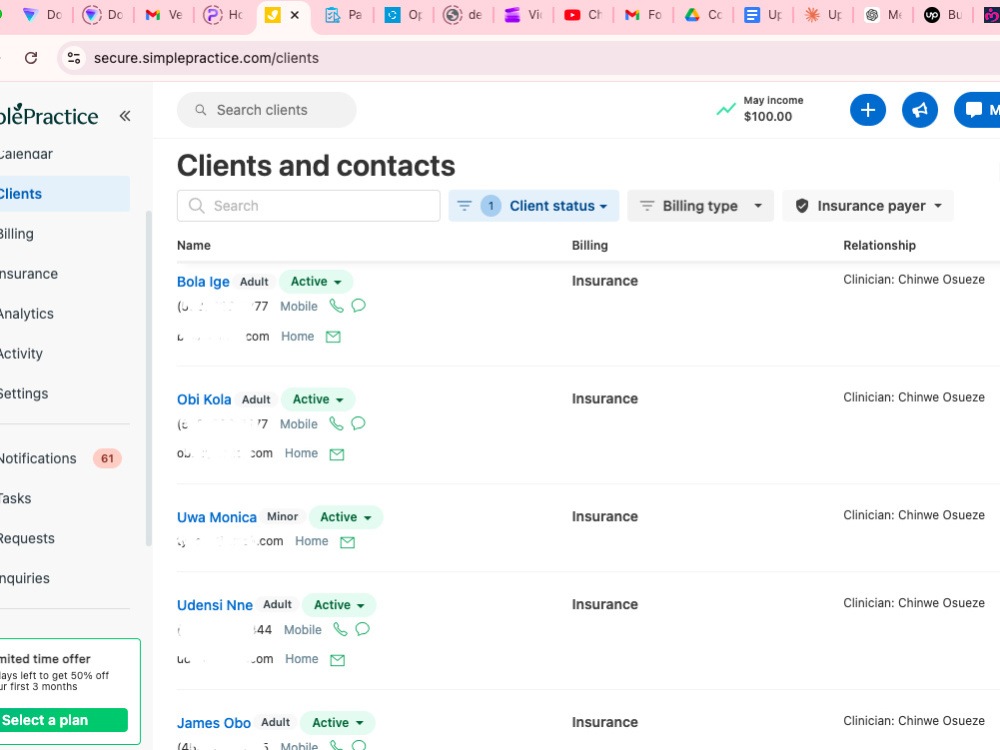The height and width of the screenshot is (750, 1000).
Task: Collapse the sidebar with the double-chevron icon
Action: pos(125,115)
